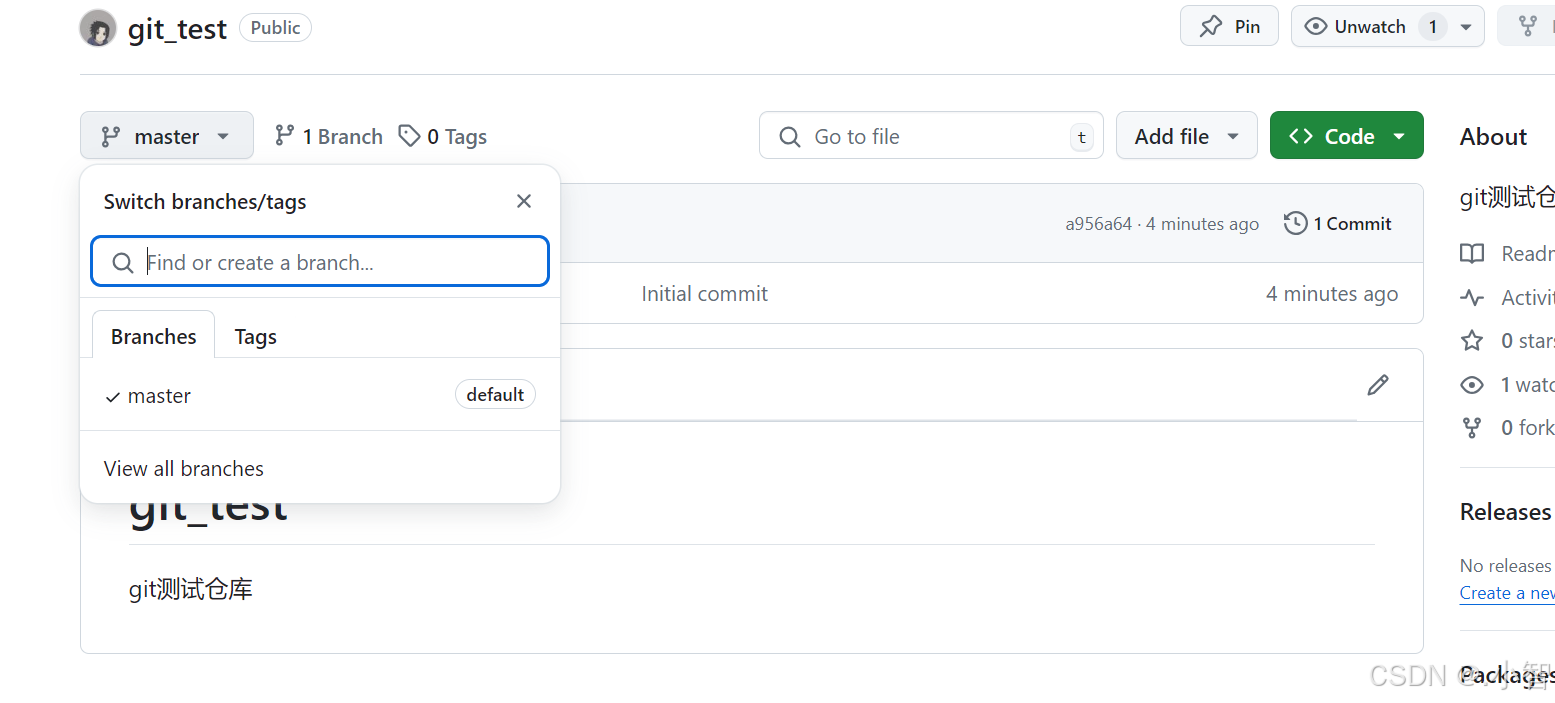Open commit hash a956a64
1555x703 pixels.
pyautogui.click(x=1098, y=224)
